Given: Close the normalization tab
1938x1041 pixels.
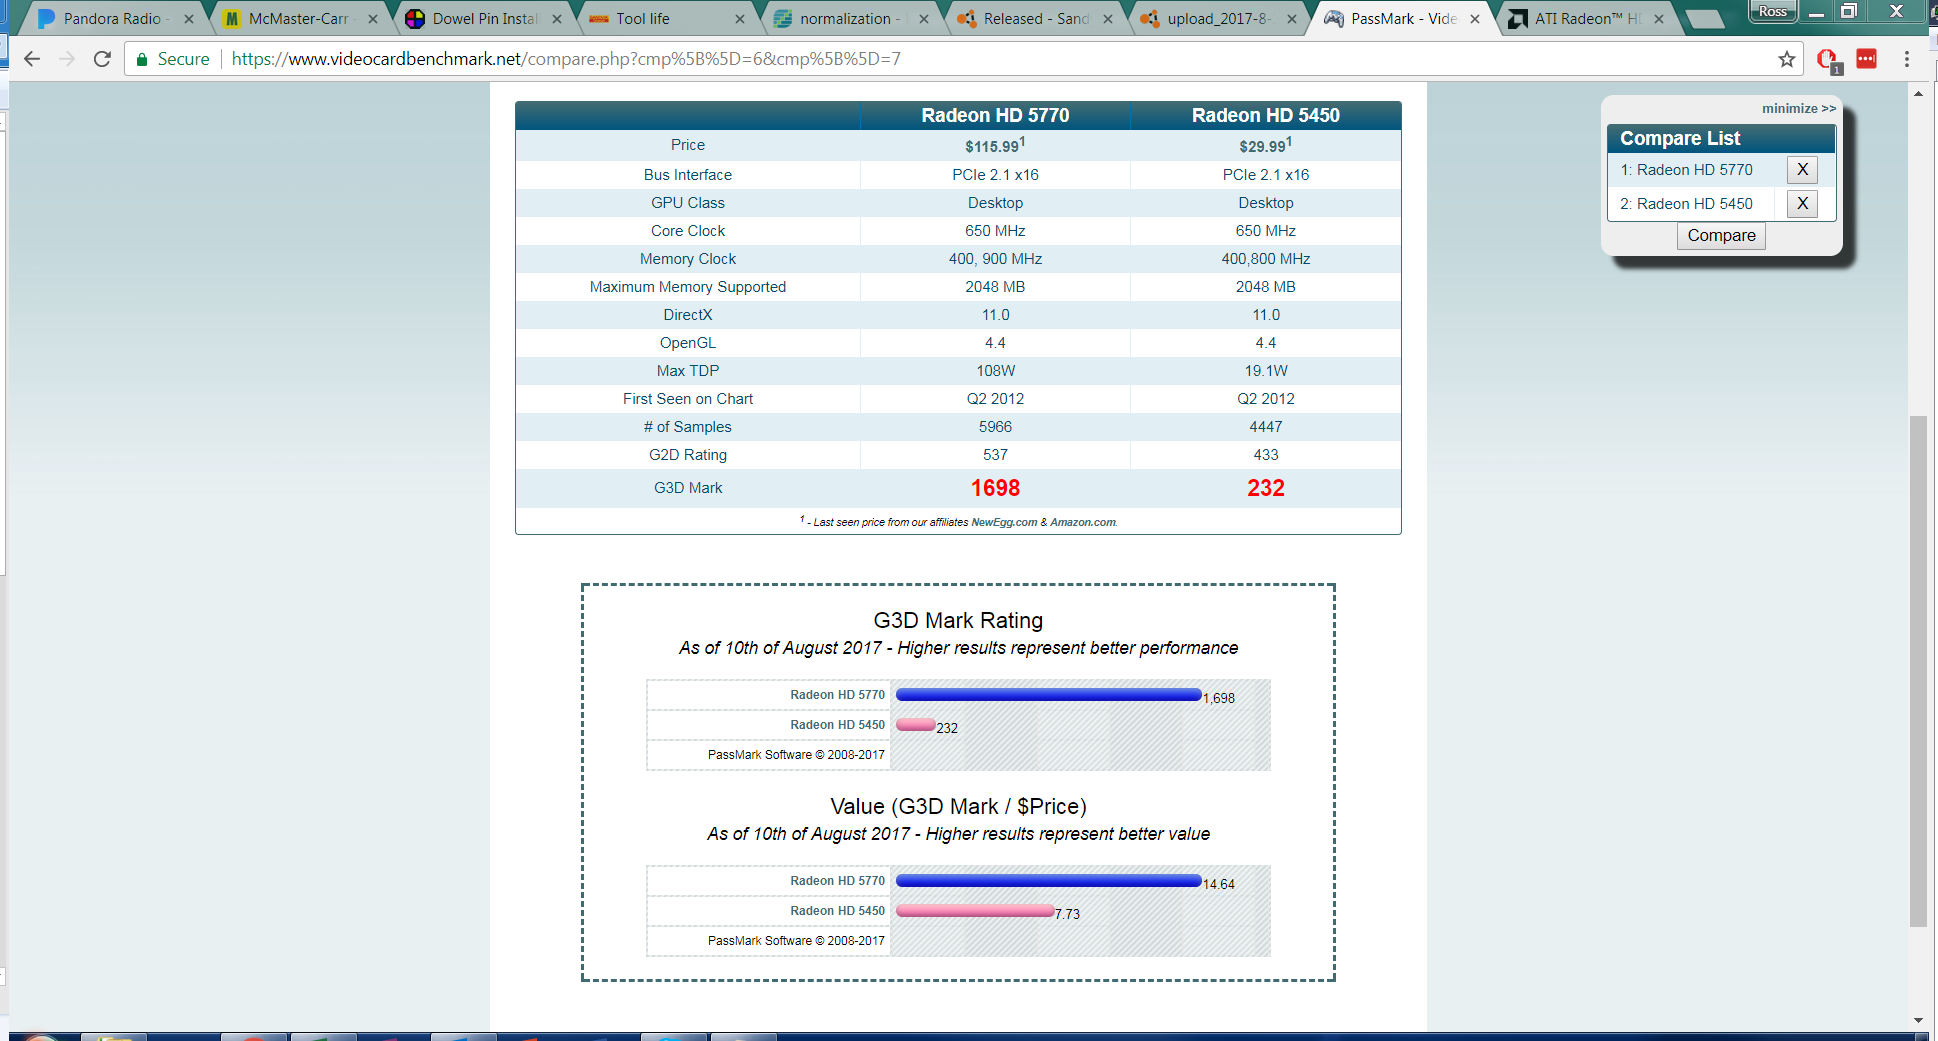Looking at the screenshot, I should 924,19.
